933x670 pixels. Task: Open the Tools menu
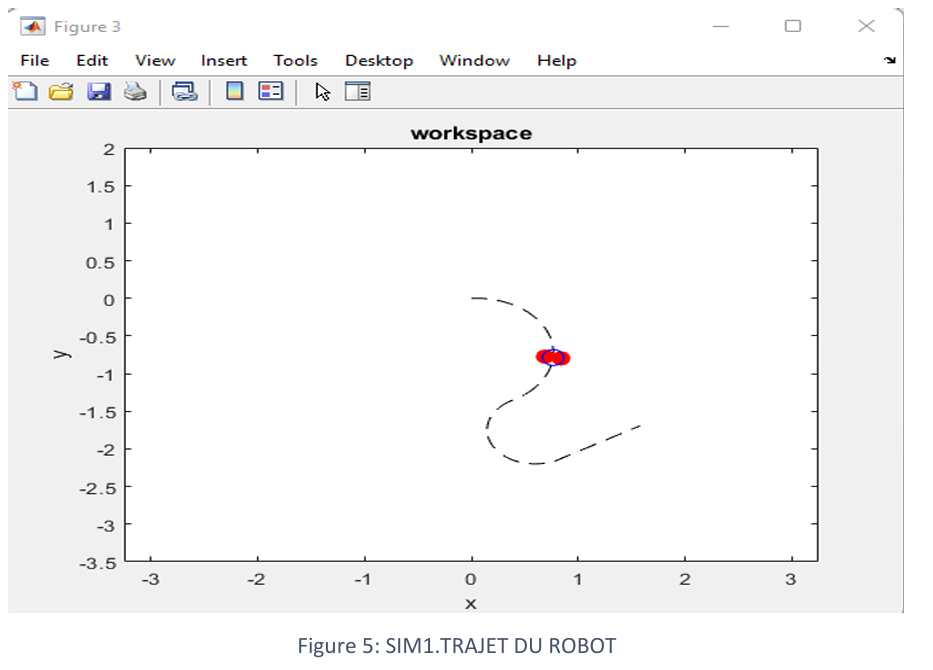coord(295,61)
